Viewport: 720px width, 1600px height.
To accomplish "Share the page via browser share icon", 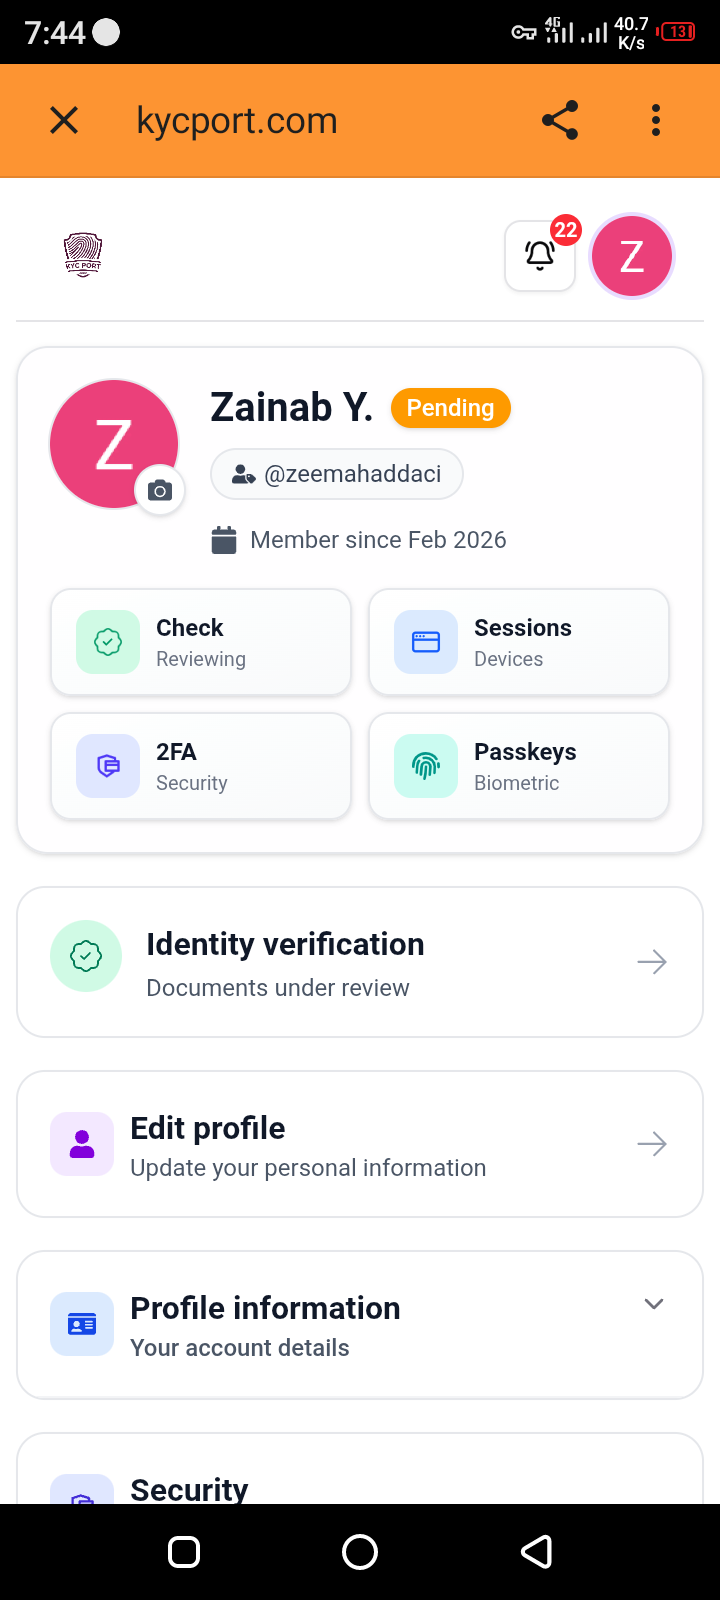I will (560, 120).
